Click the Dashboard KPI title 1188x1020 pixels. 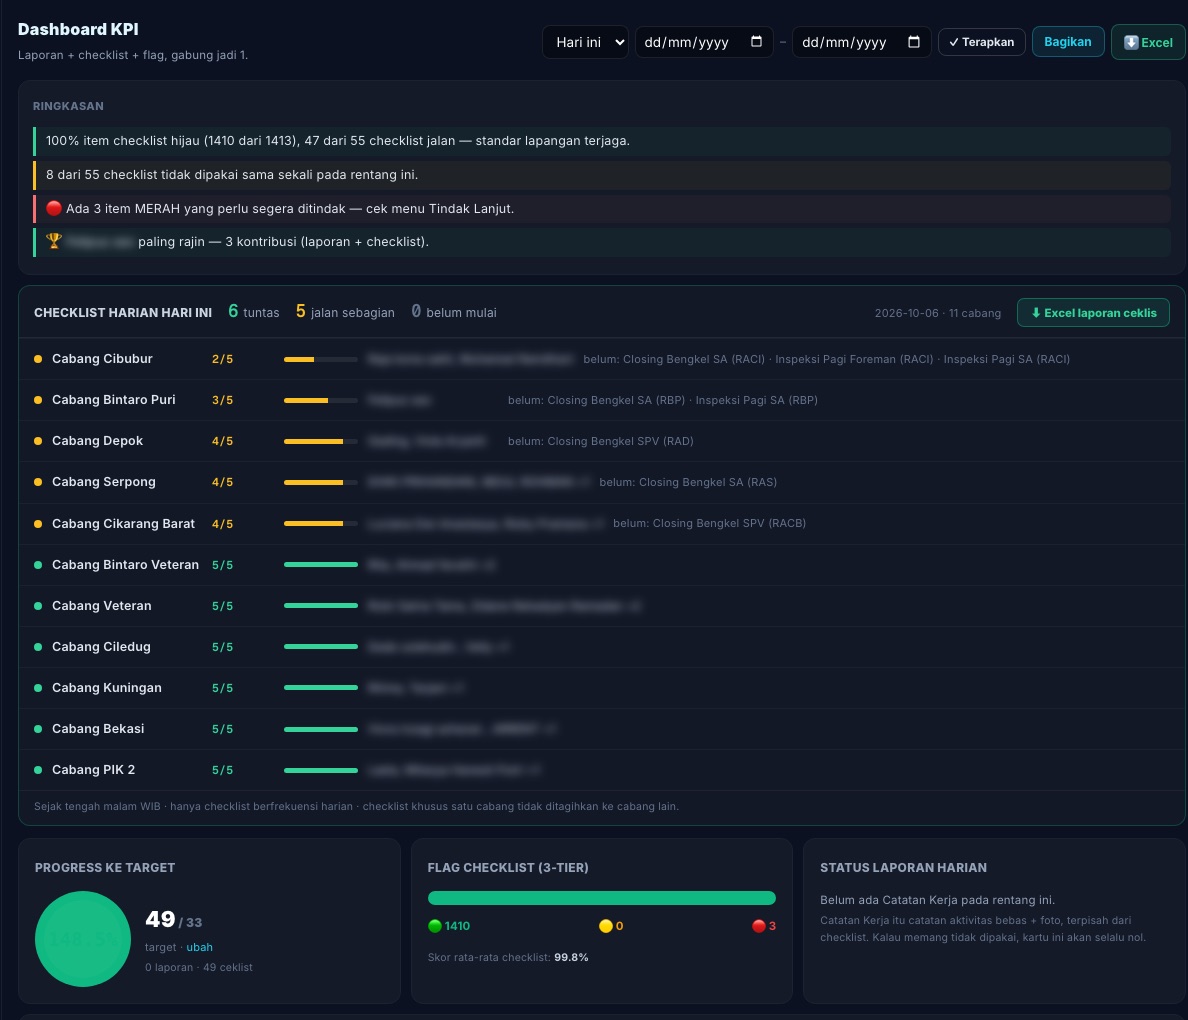click(x=78, y=30)
